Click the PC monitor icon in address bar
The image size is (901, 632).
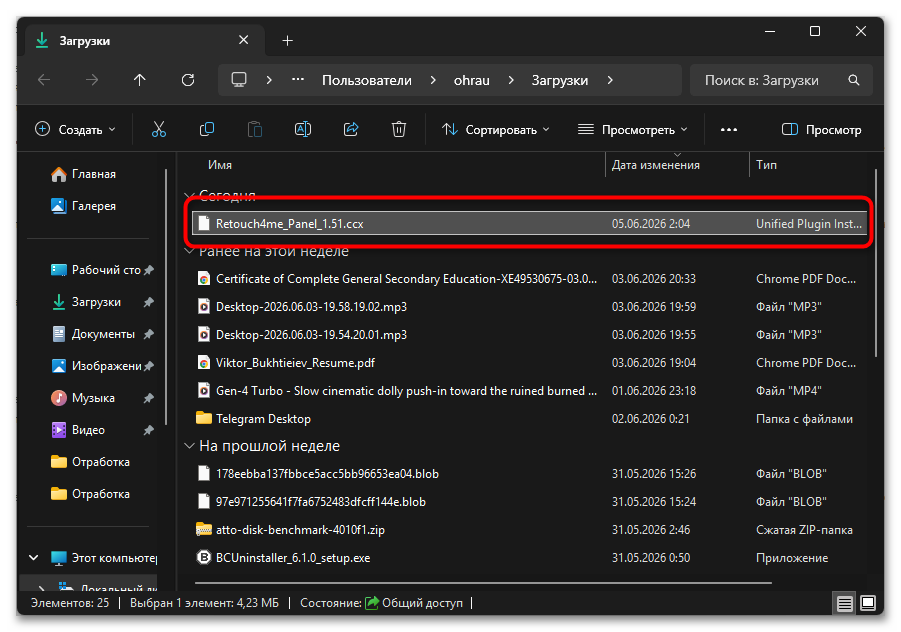click(x=239, y=79)
